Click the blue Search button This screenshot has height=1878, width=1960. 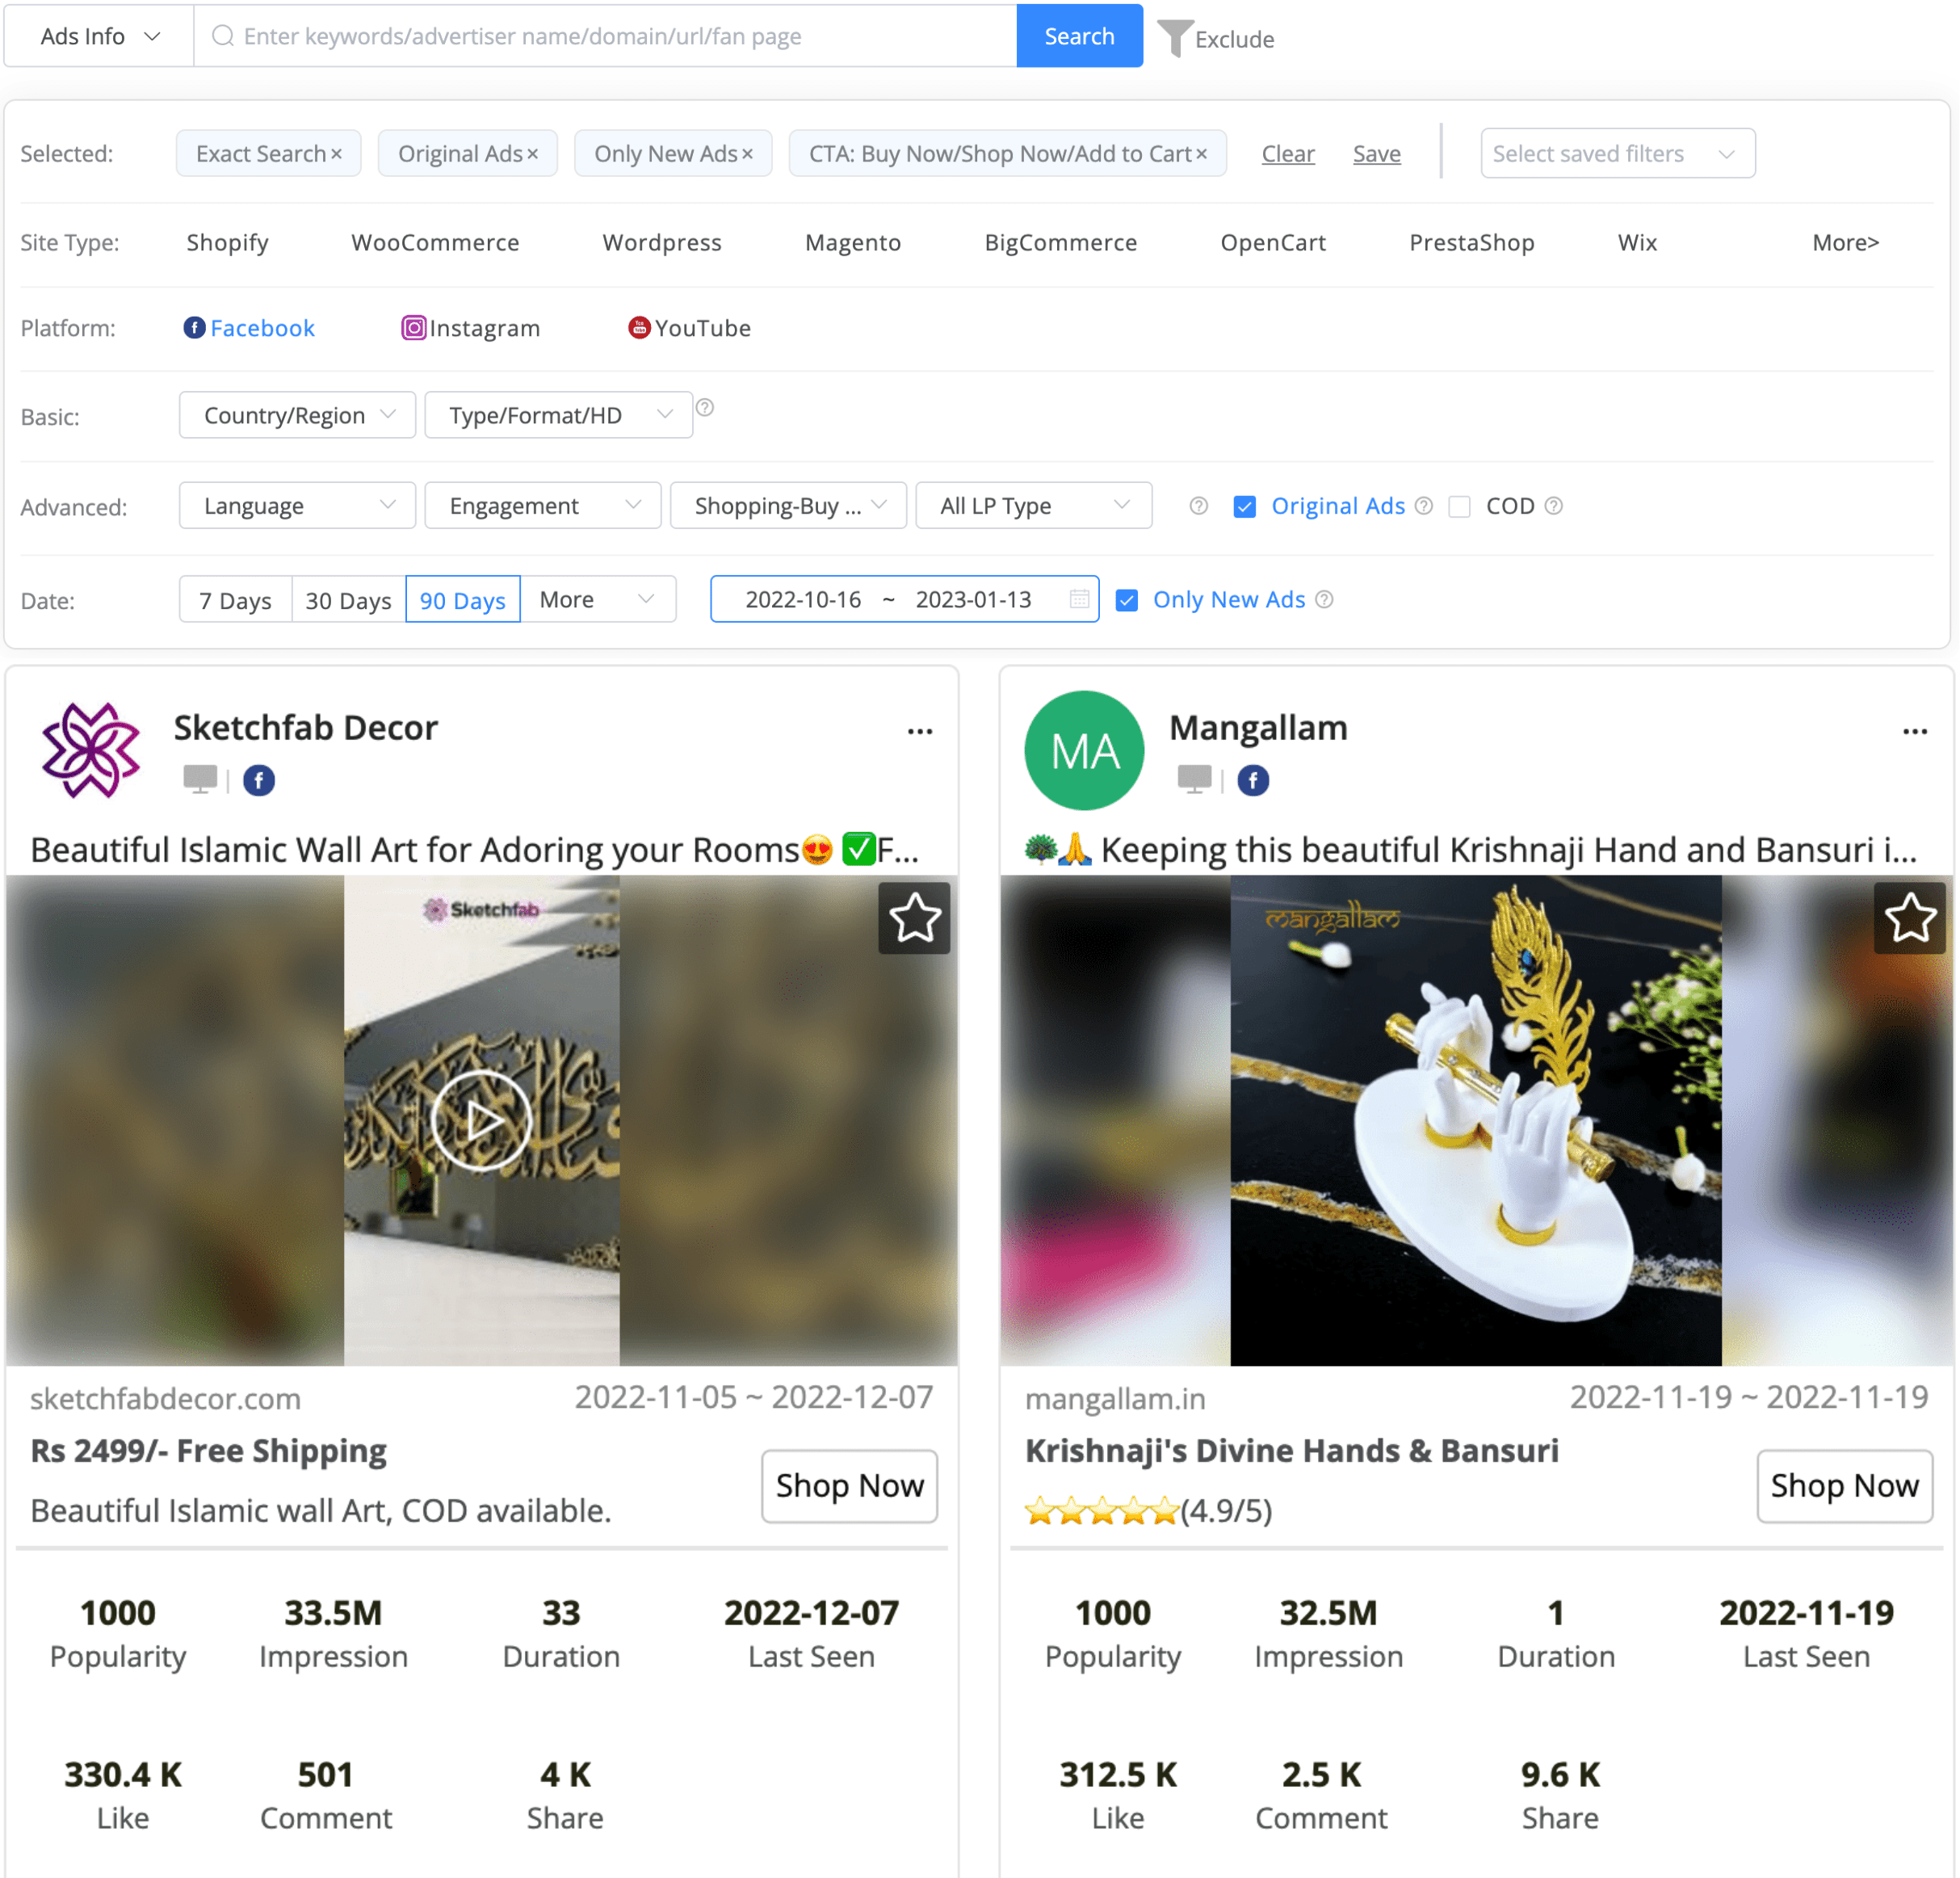click(1079, 36)
